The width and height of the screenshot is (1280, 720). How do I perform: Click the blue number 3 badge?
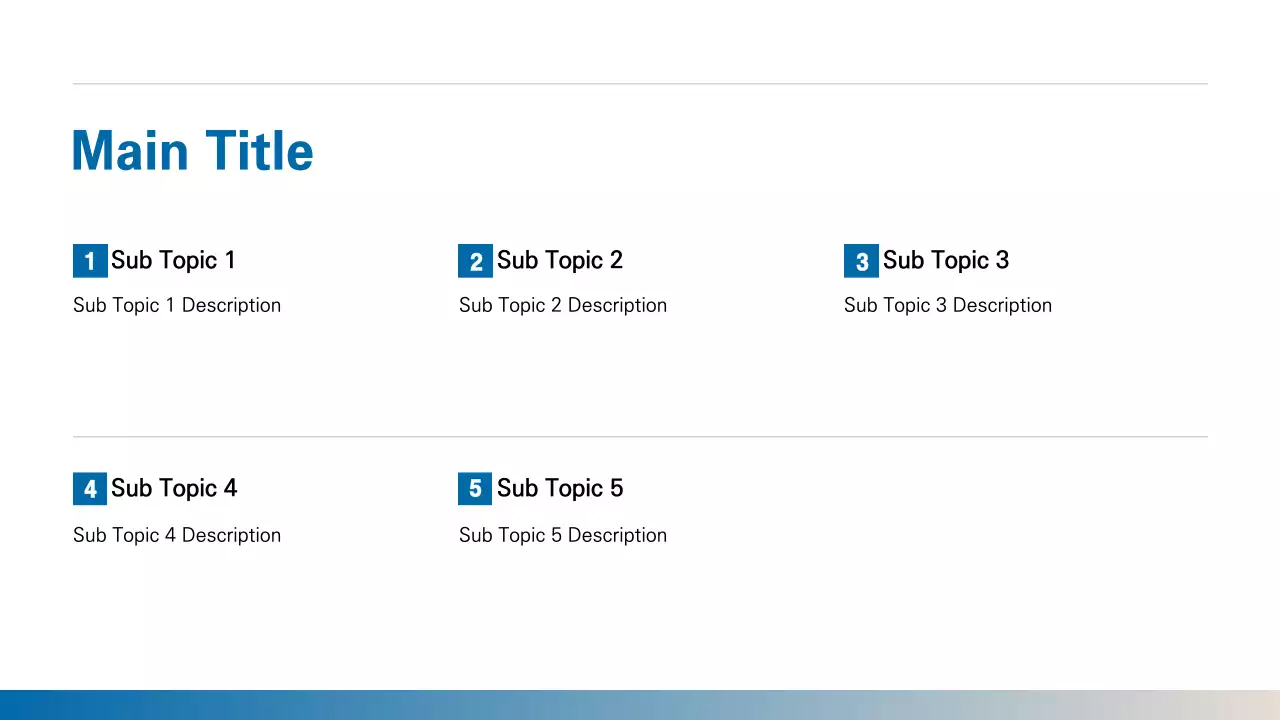tap(861, 261)
